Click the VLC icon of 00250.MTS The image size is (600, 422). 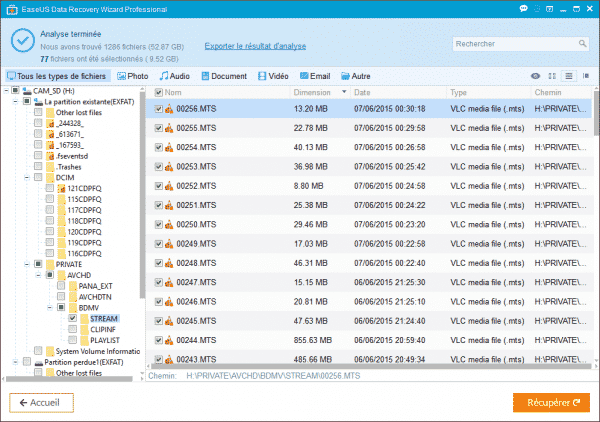[169, 225]
